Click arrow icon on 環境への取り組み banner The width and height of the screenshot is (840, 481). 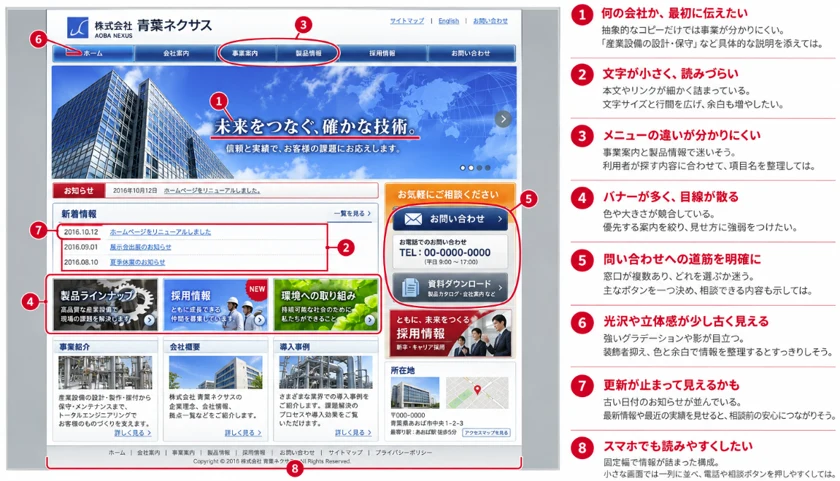point(370,320)
